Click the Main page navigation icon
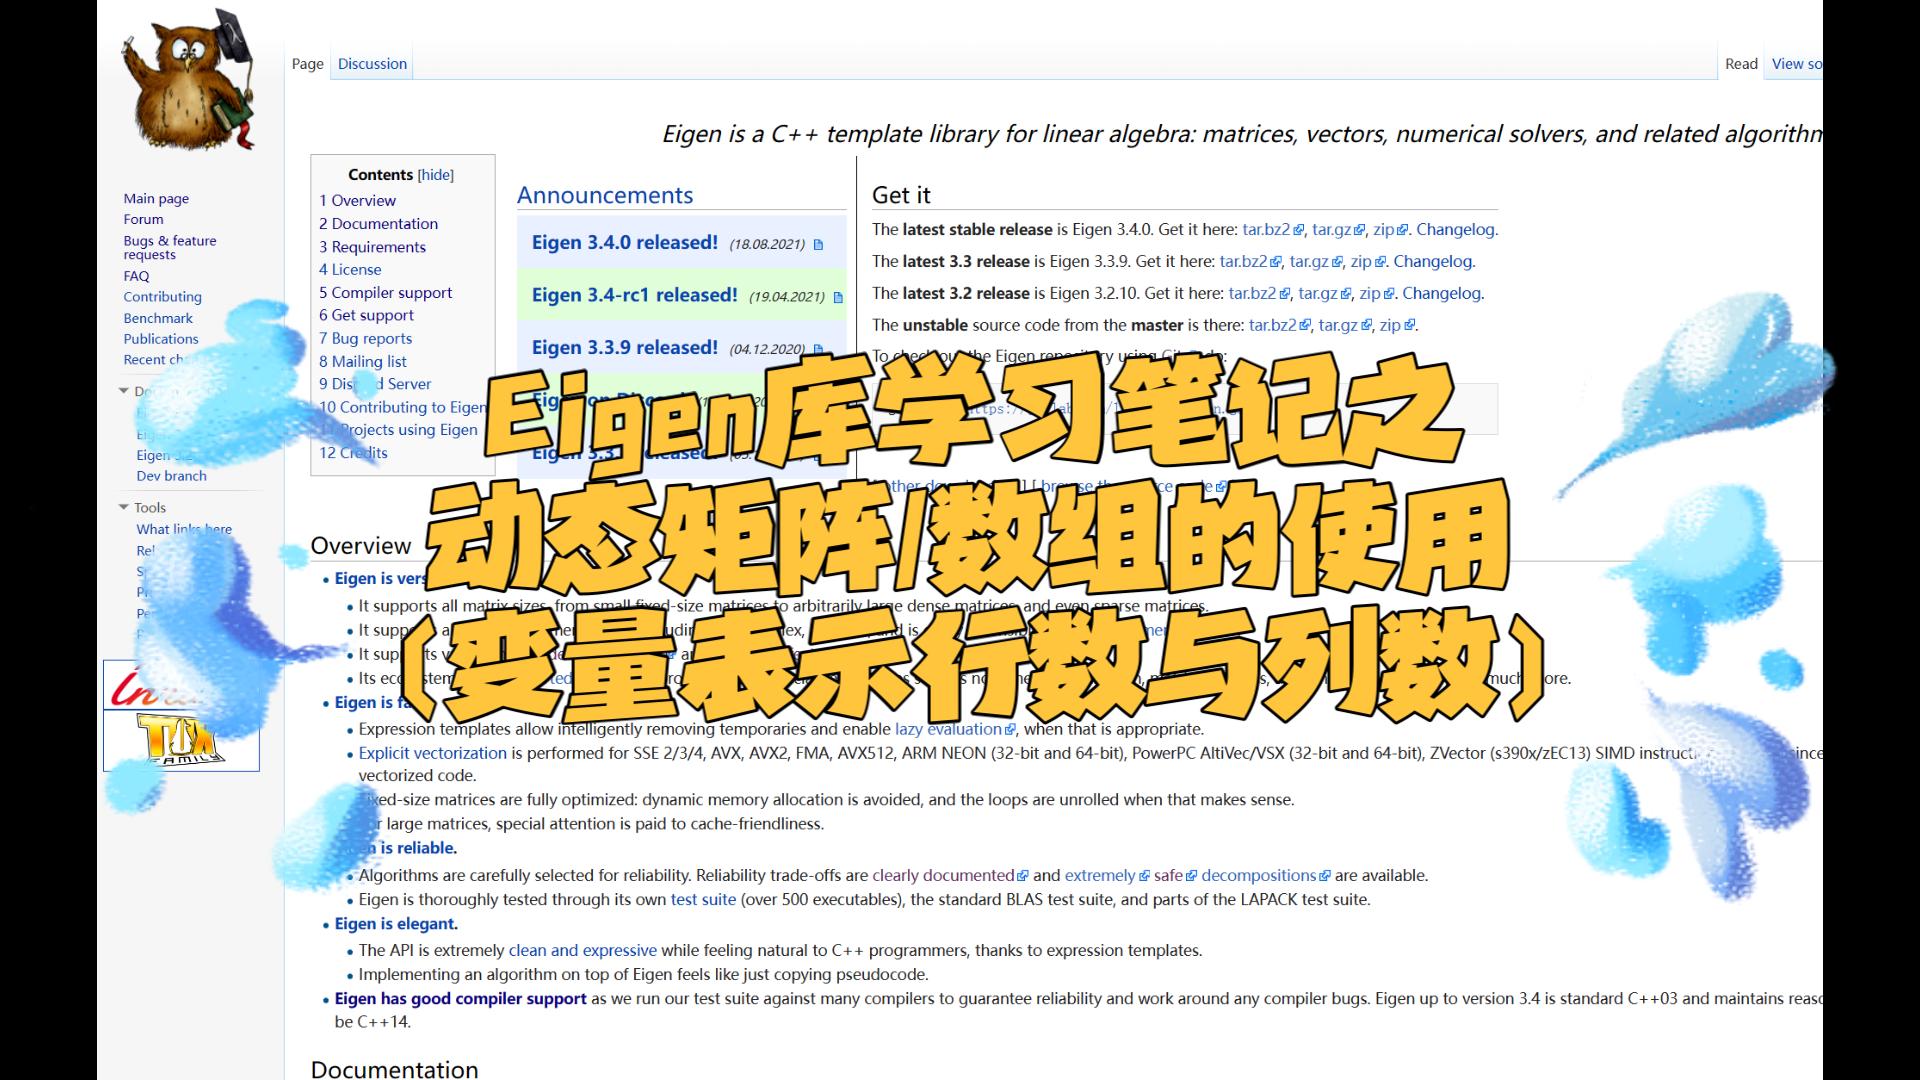The image size is (1920, 1080). coord(156,198)
